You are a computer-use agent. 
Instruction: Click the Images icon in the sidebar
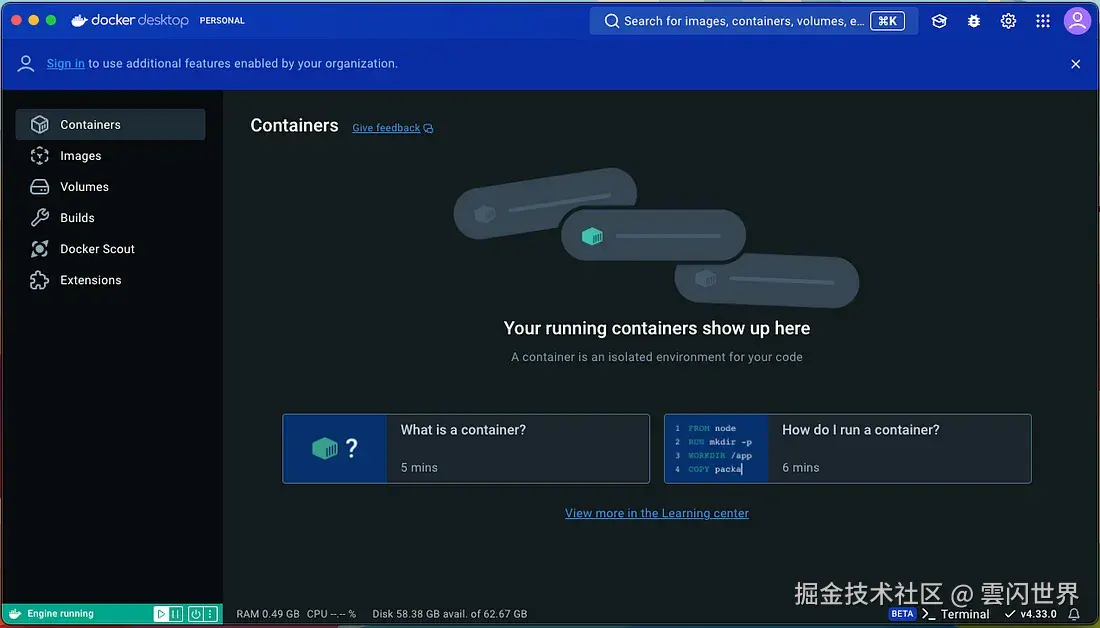point(39,156)
